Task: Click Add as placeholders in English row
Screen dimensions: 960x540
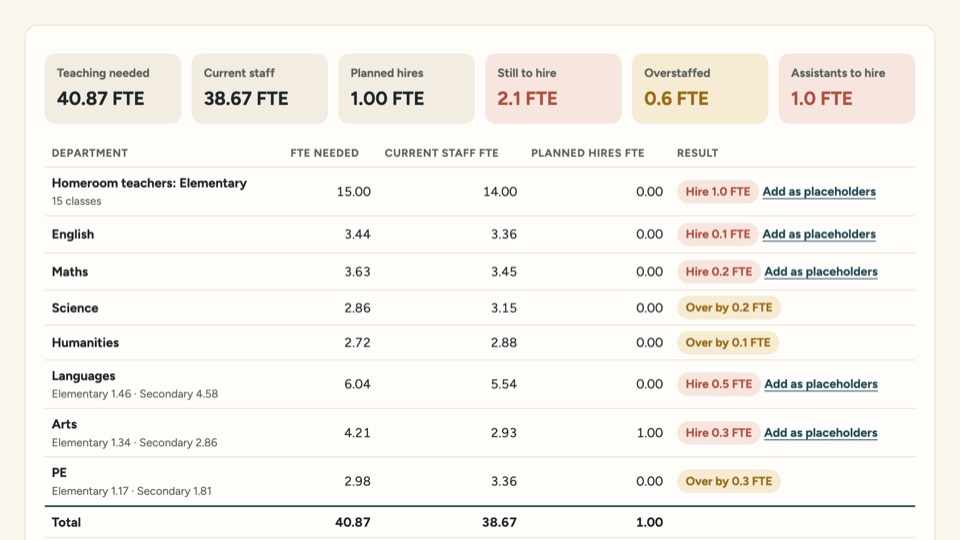Action: (819, 234)
